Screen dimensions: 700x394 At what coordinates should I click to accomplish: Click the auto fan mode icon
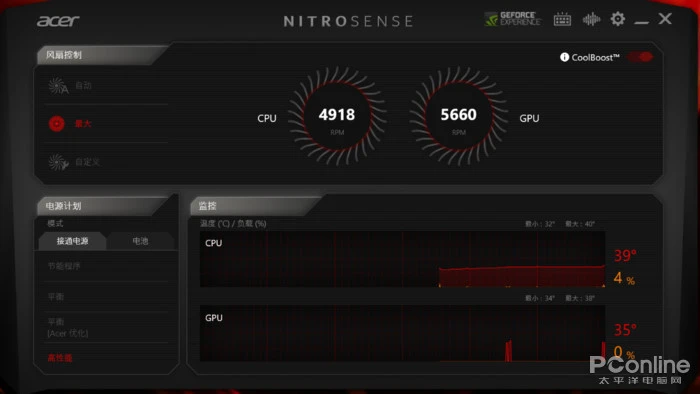coord(58,86)
